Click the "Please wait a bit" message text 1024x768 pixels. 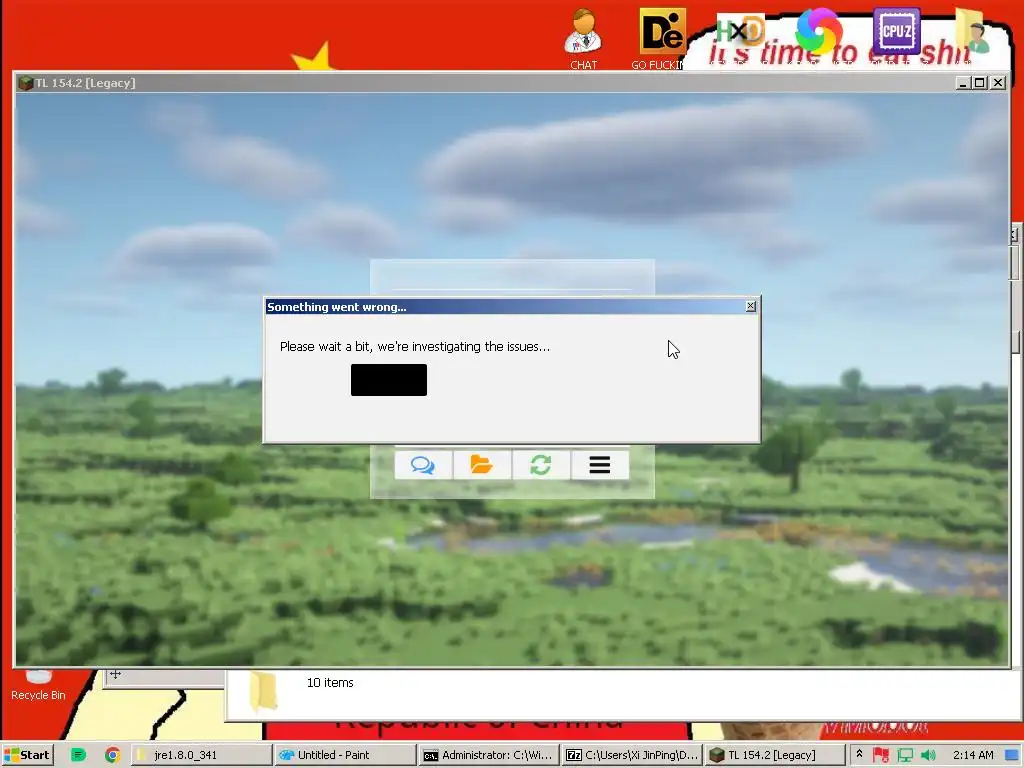point(415,347)
